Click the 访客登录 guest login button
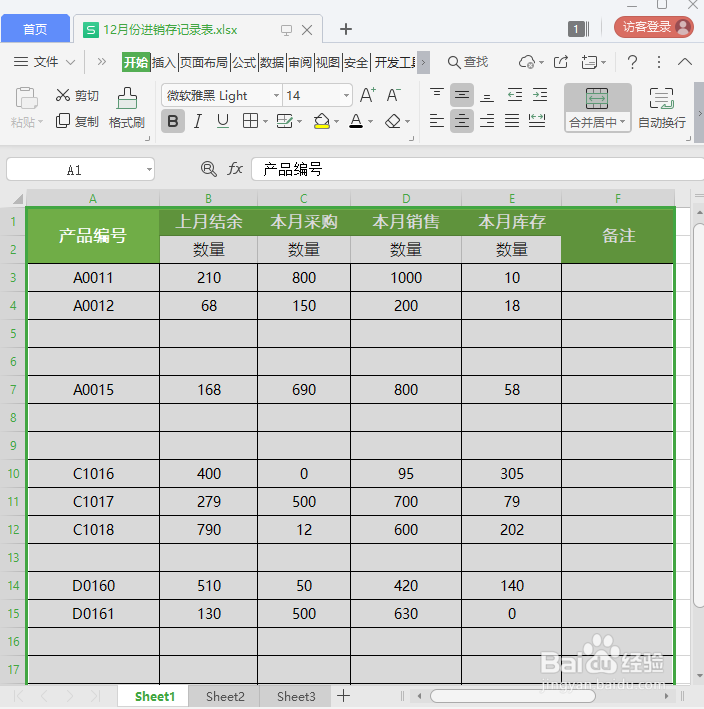This screenshot has height=709, width=704. click(654, 27)
